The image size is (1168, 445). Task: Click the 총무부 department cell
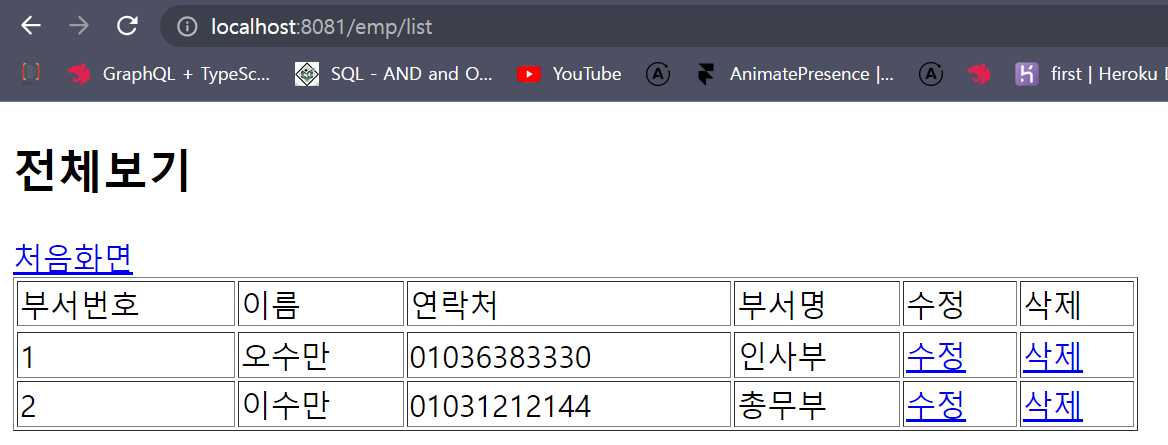[x=817, y=404]
